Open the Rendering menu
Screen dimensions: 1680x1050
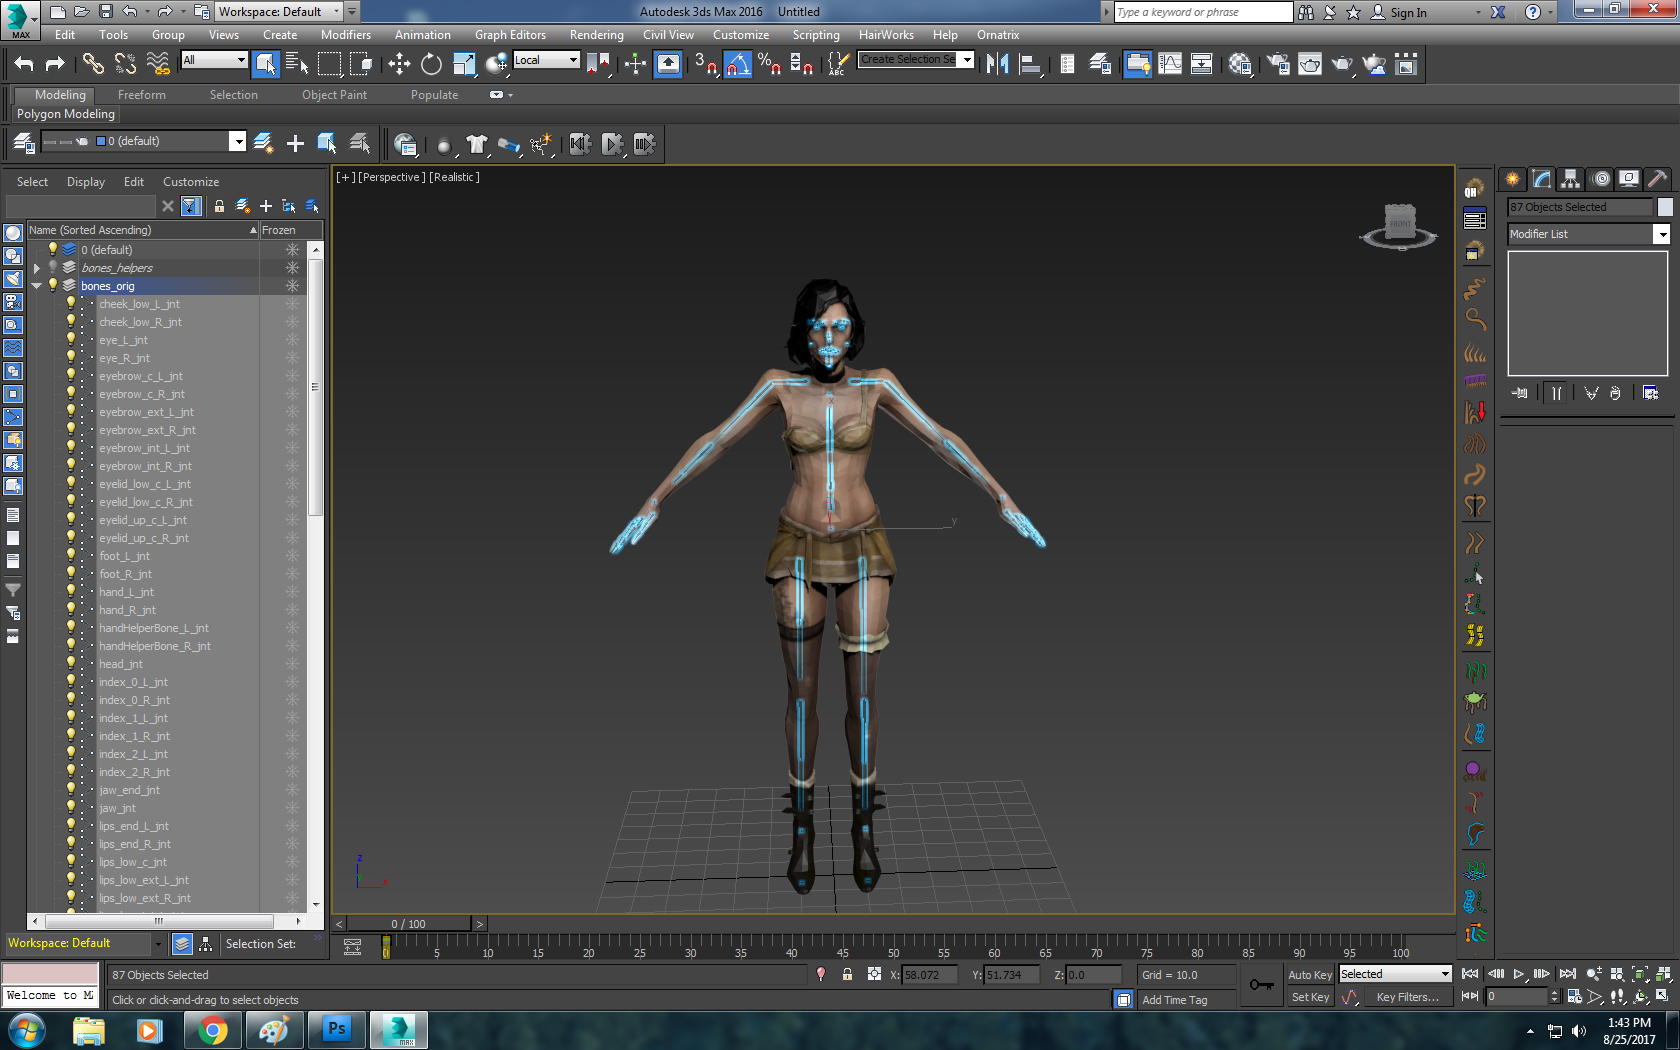click(596, 34)
